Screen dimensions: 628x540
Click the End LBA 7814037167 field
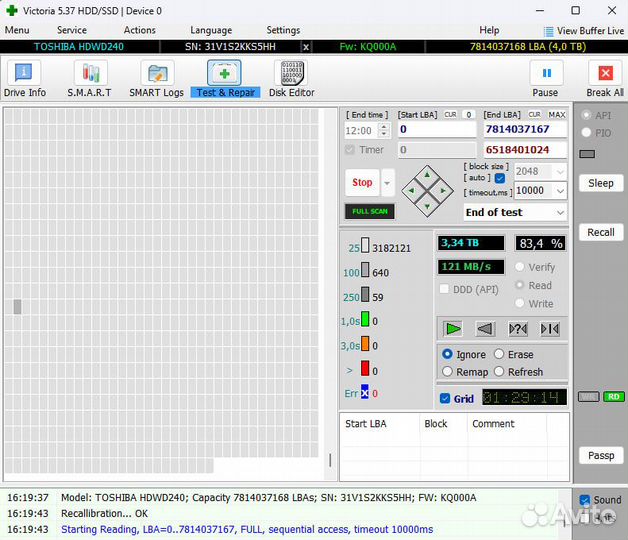point(525,129)
